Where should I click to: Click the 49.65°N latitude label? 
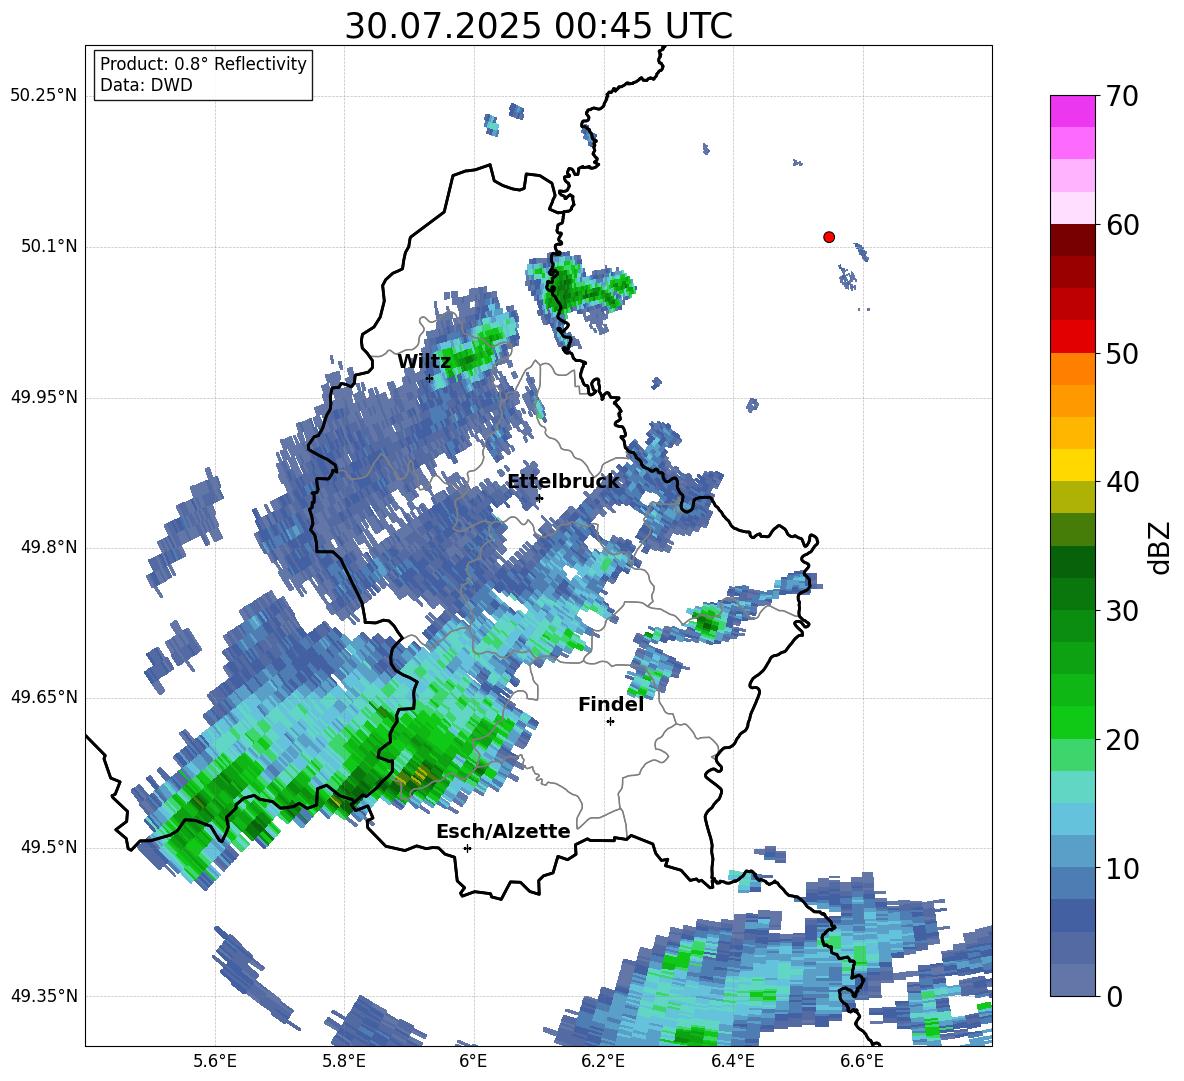44,697
